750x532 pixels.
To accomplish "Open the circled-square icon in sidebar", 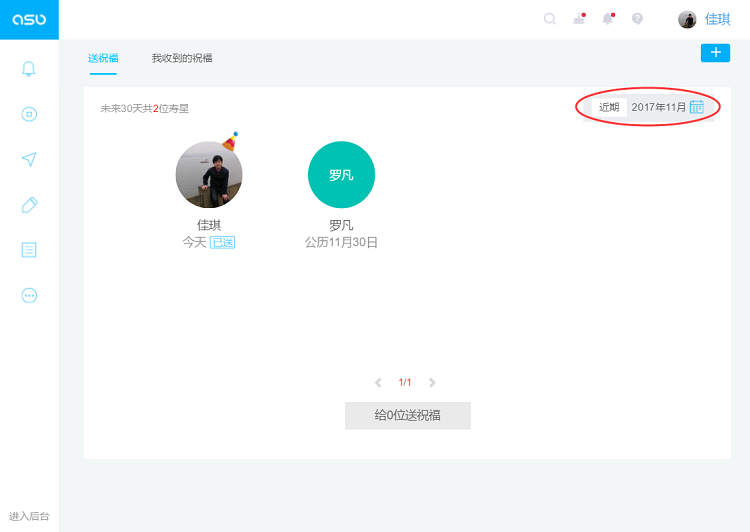I will coord(29,114).
